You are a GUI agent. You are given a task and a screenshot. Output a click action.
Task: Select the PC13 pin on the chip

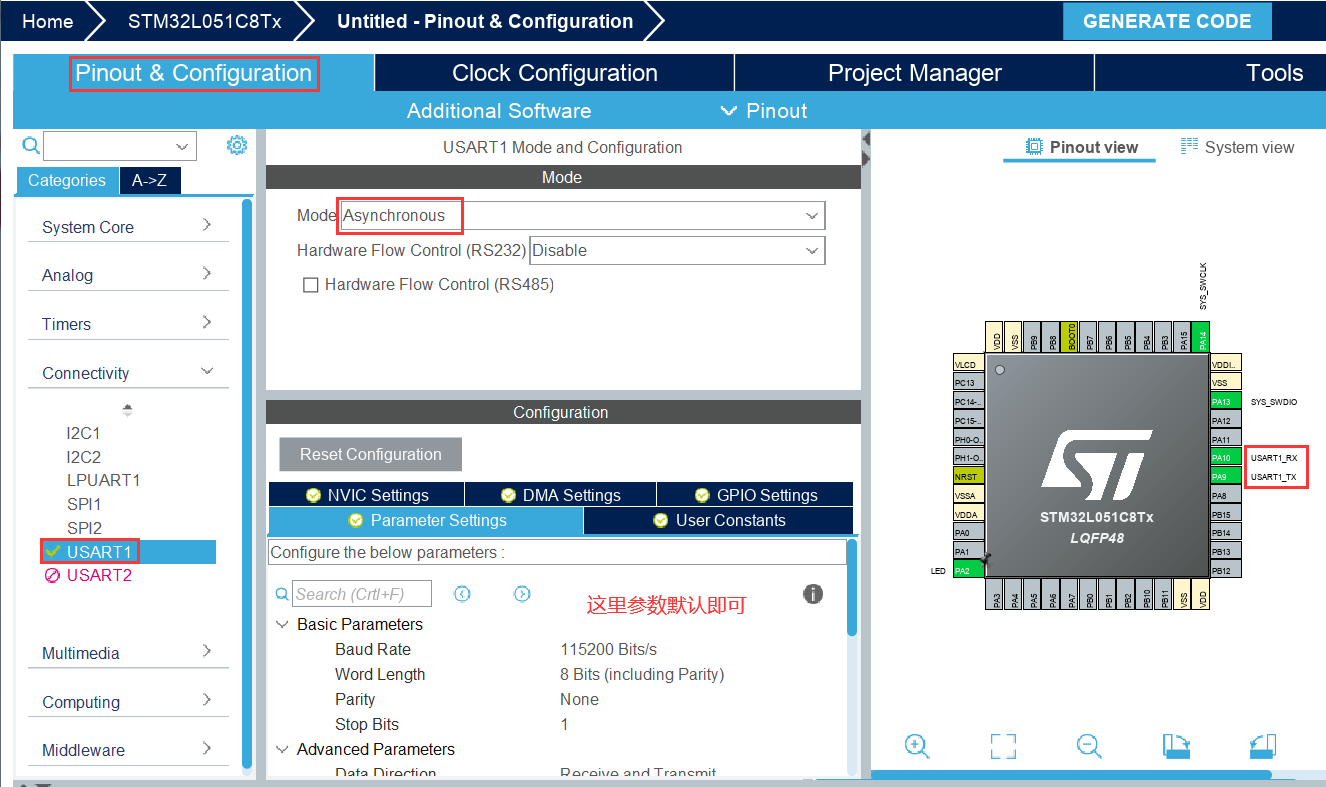point(968,383)
